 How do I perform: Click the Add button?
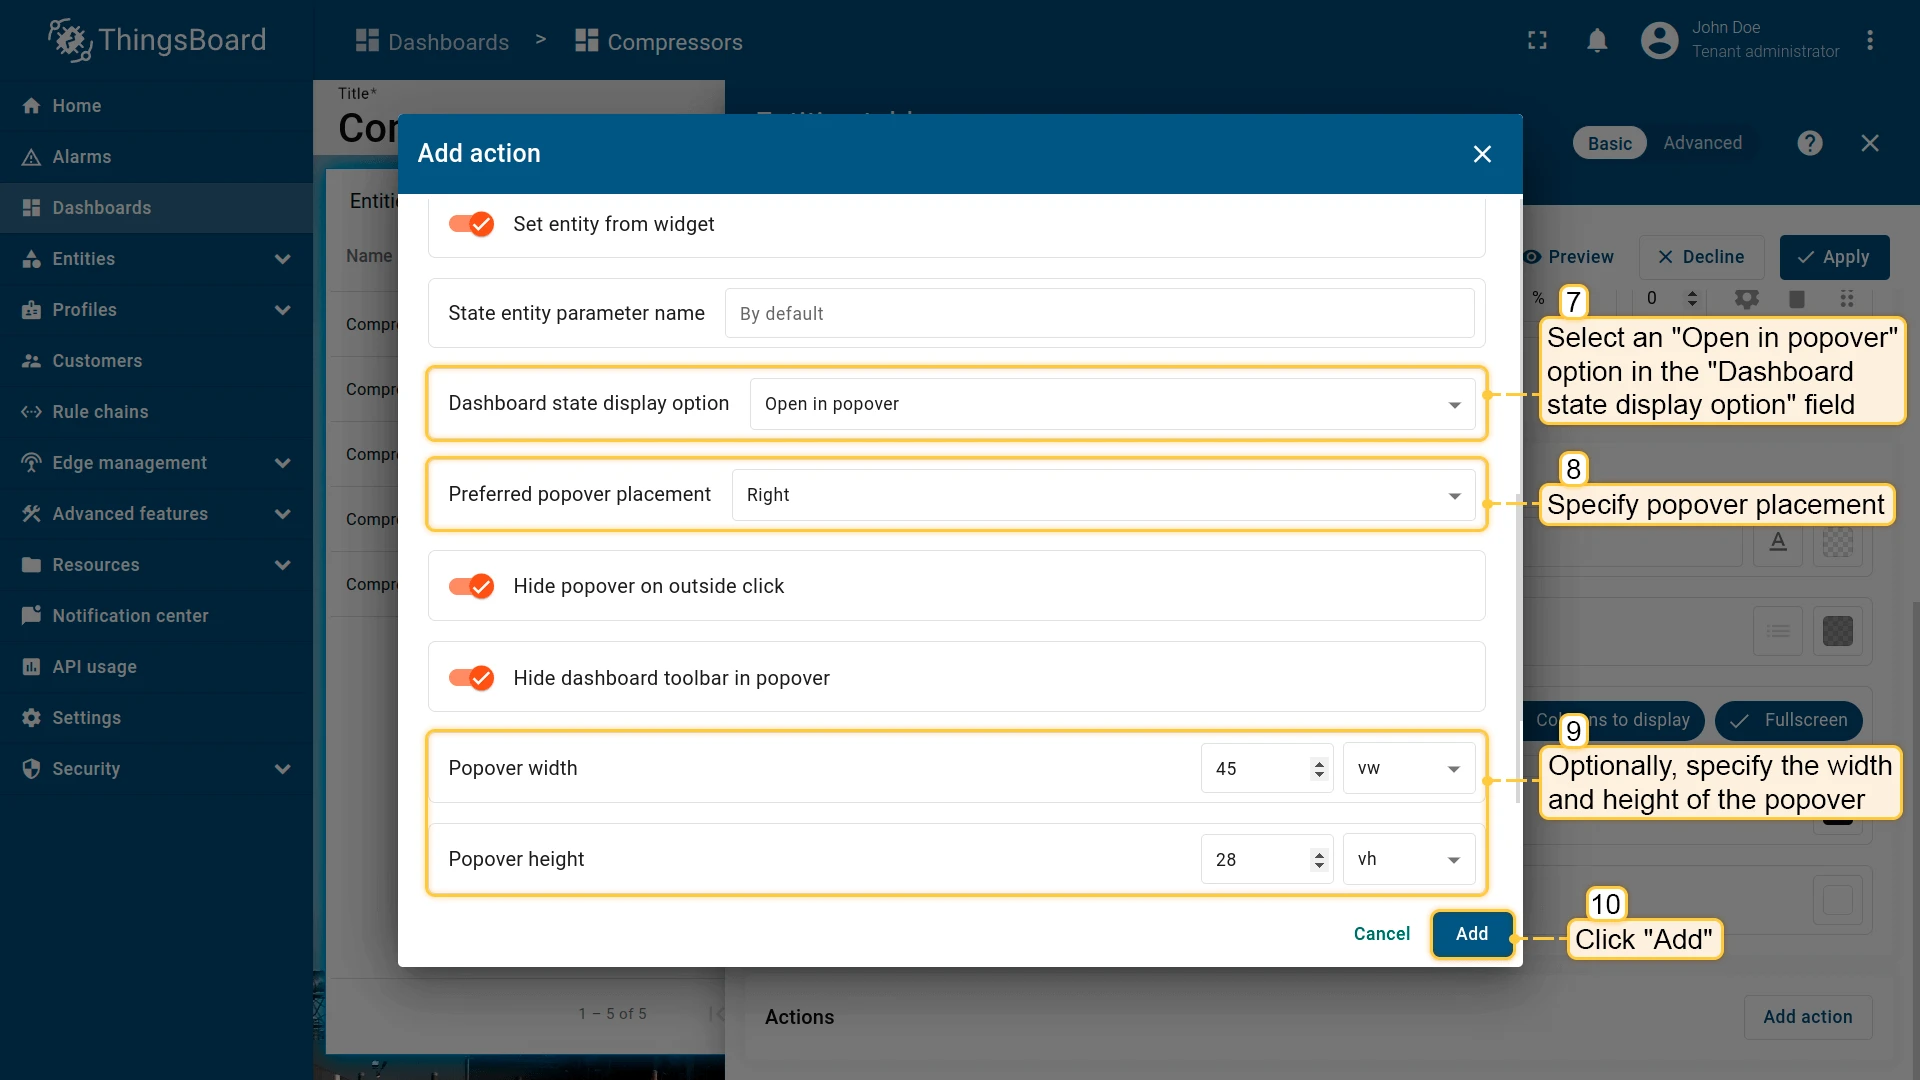coord(1472,934)
